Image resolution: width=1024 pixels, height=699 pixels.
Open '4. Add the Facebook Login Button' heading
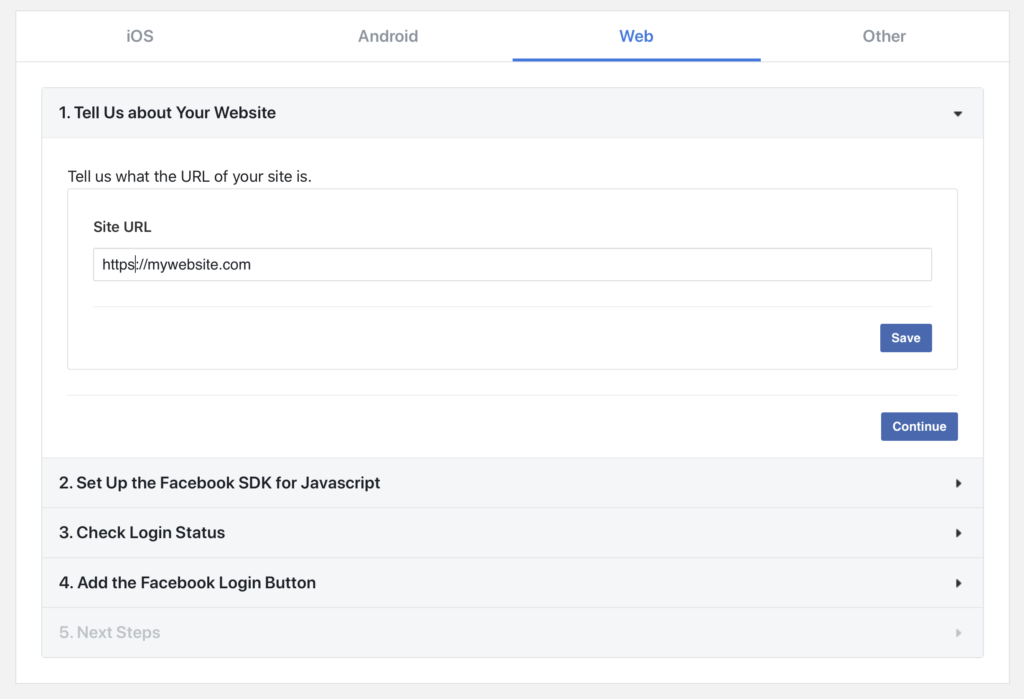(x=187, y=583)
